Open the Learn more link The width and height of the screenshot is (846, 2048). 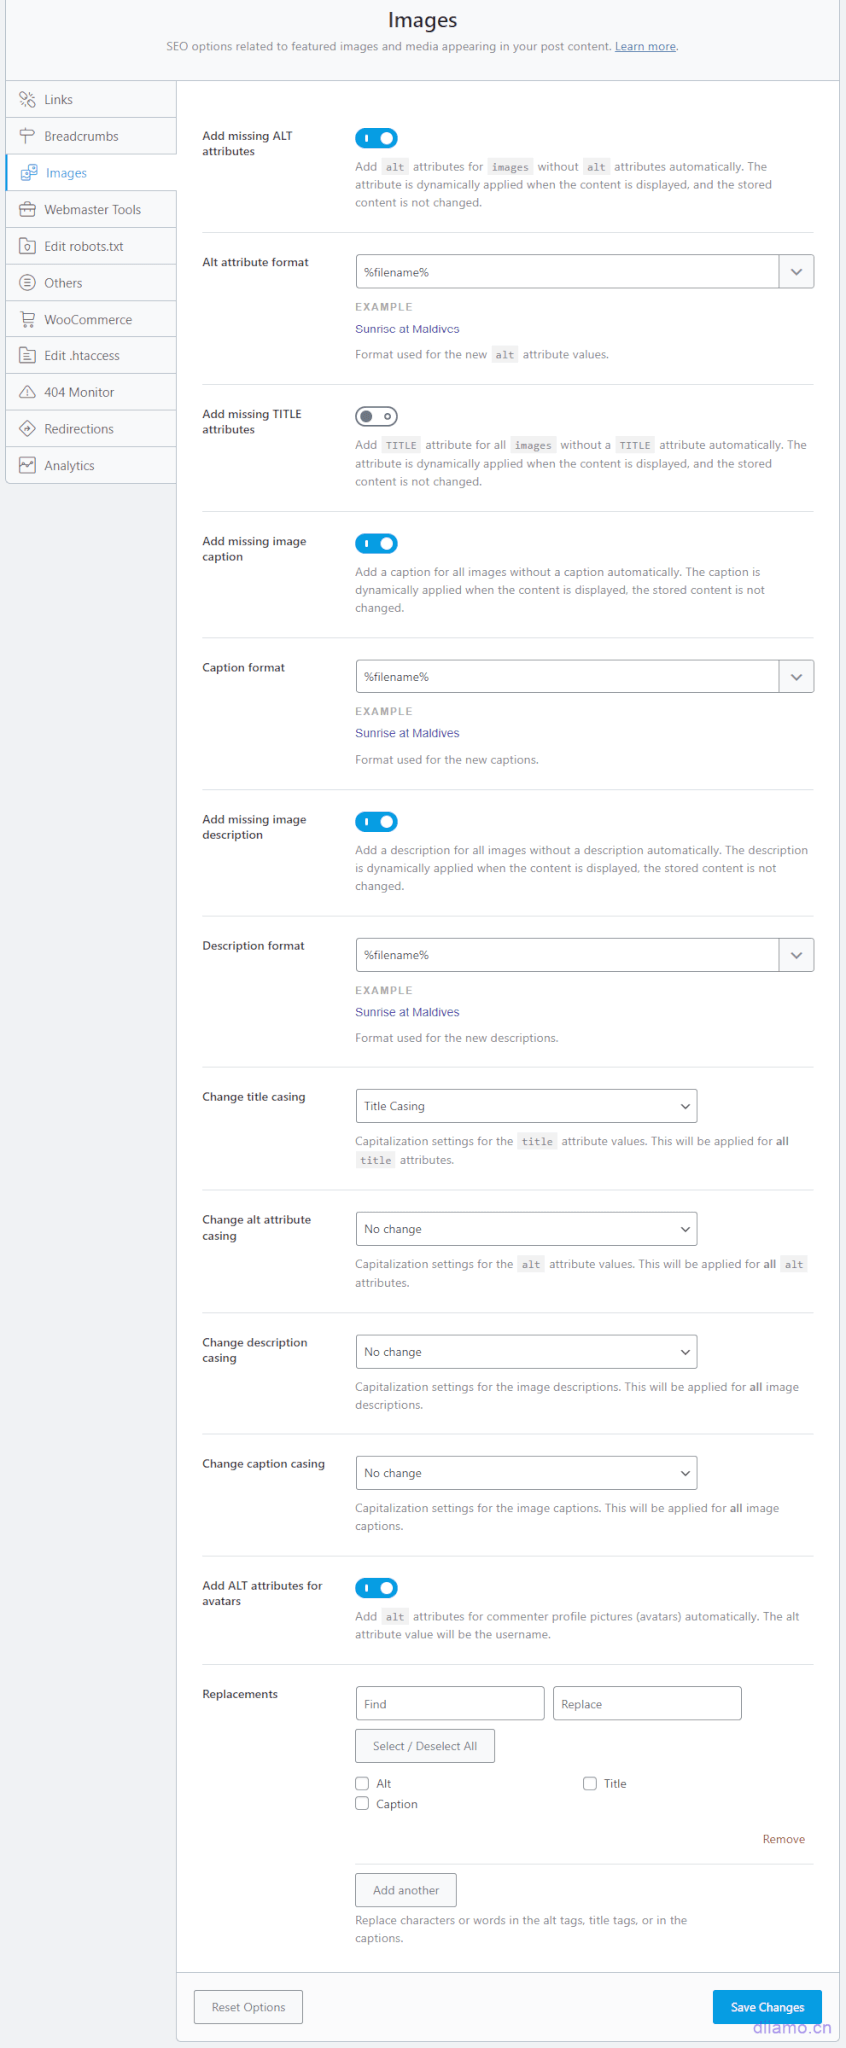[645, 47]
